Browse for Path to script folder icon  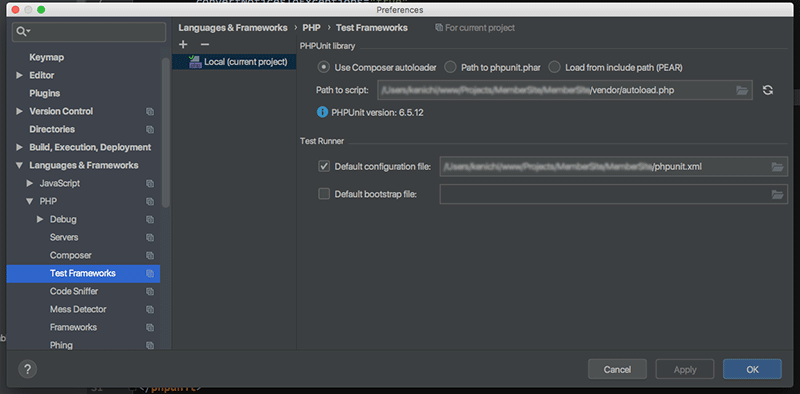coord(742,90)
